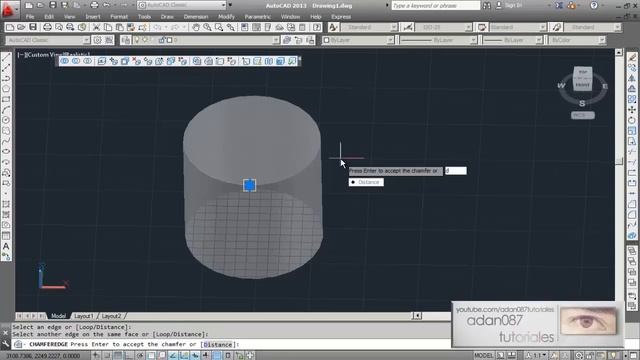
Task: Click the Undo arrow in quick access toolbar
Action: point(106,5)
